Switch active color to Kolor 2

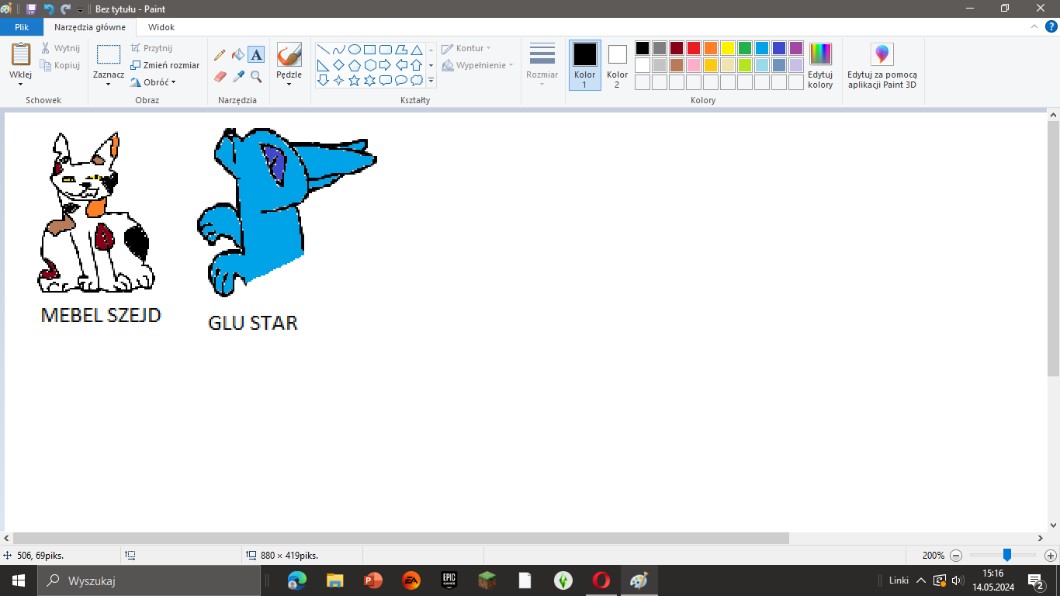(x=617, y=65)
